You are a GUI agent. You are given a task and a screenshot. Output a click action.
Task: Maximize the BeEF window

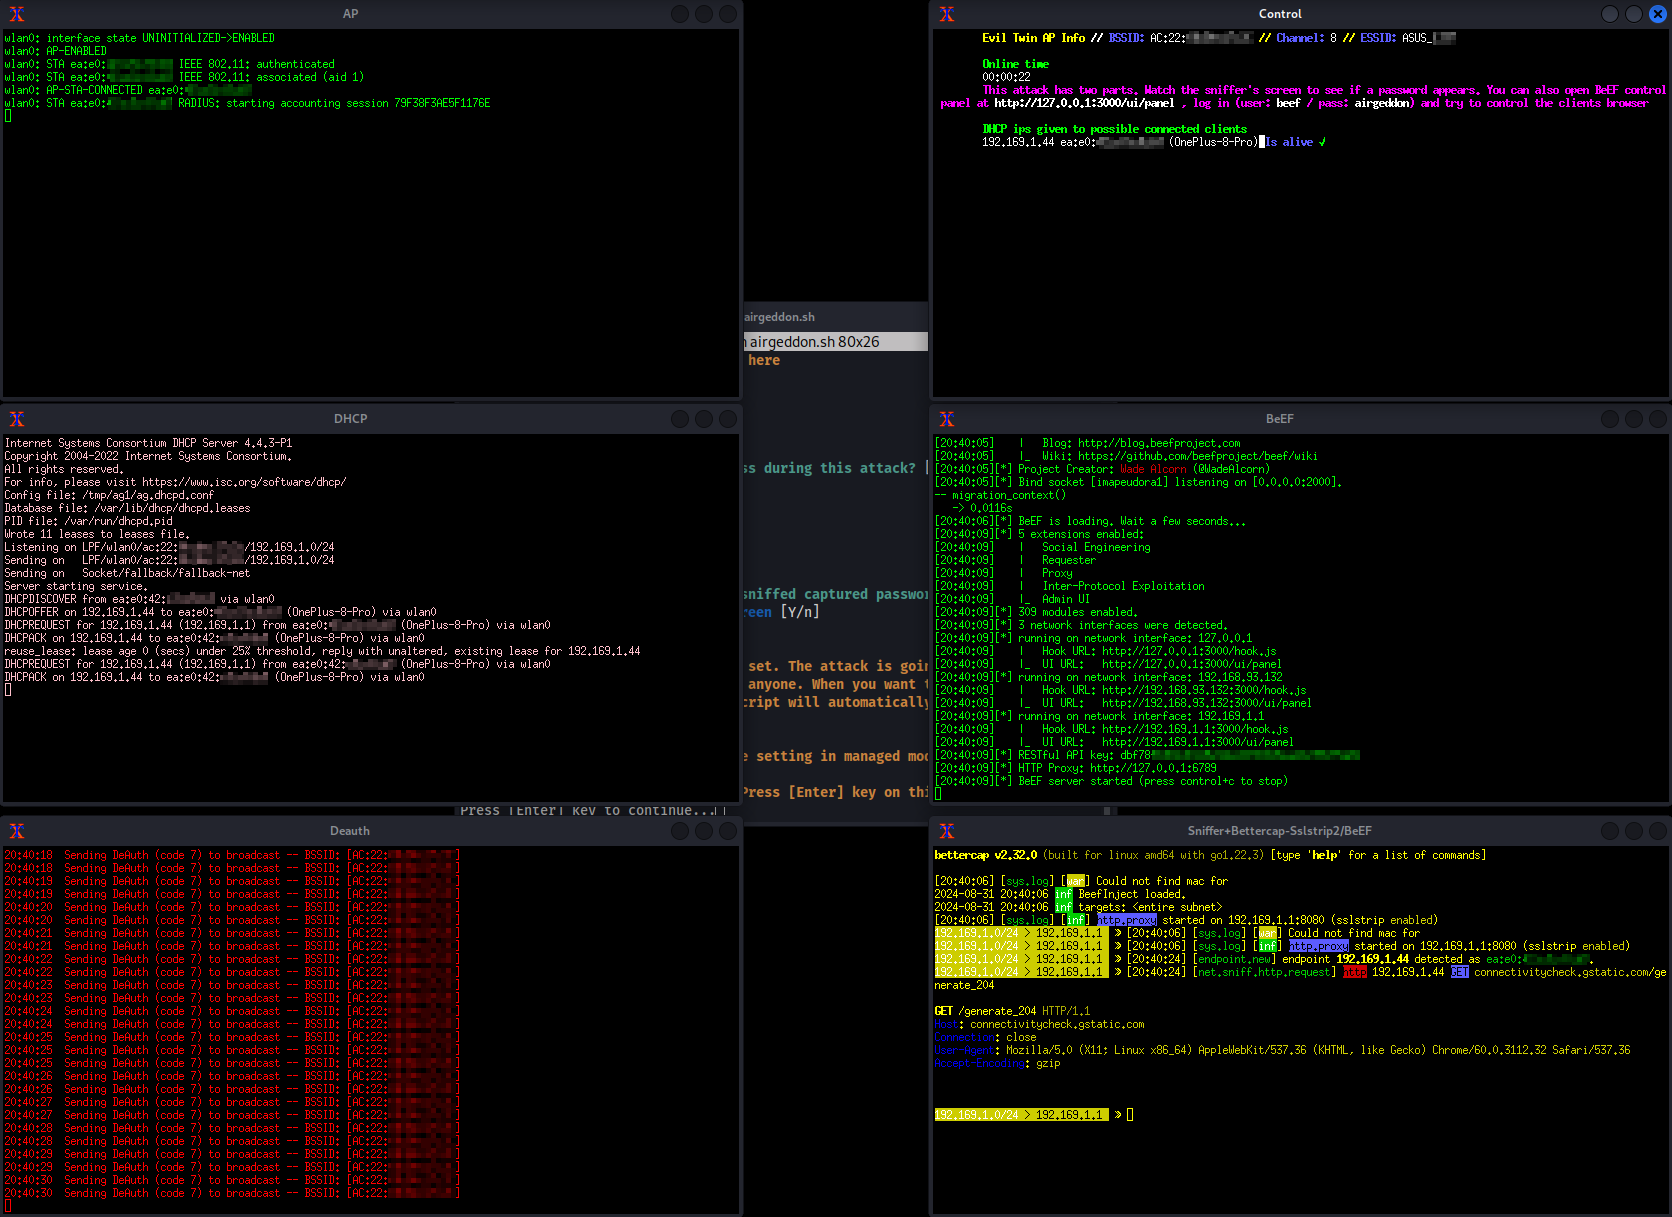[1633, 419]
